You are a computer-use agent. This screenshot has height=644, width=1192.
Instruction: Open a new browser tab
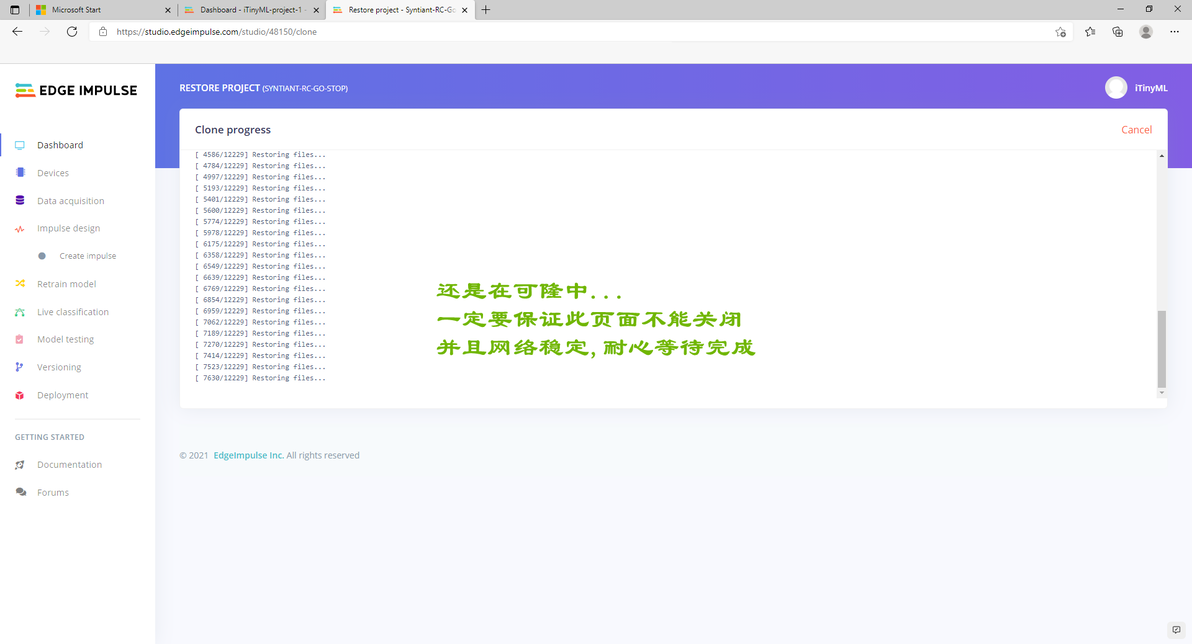pyautogui.click(x=486, y=10)
